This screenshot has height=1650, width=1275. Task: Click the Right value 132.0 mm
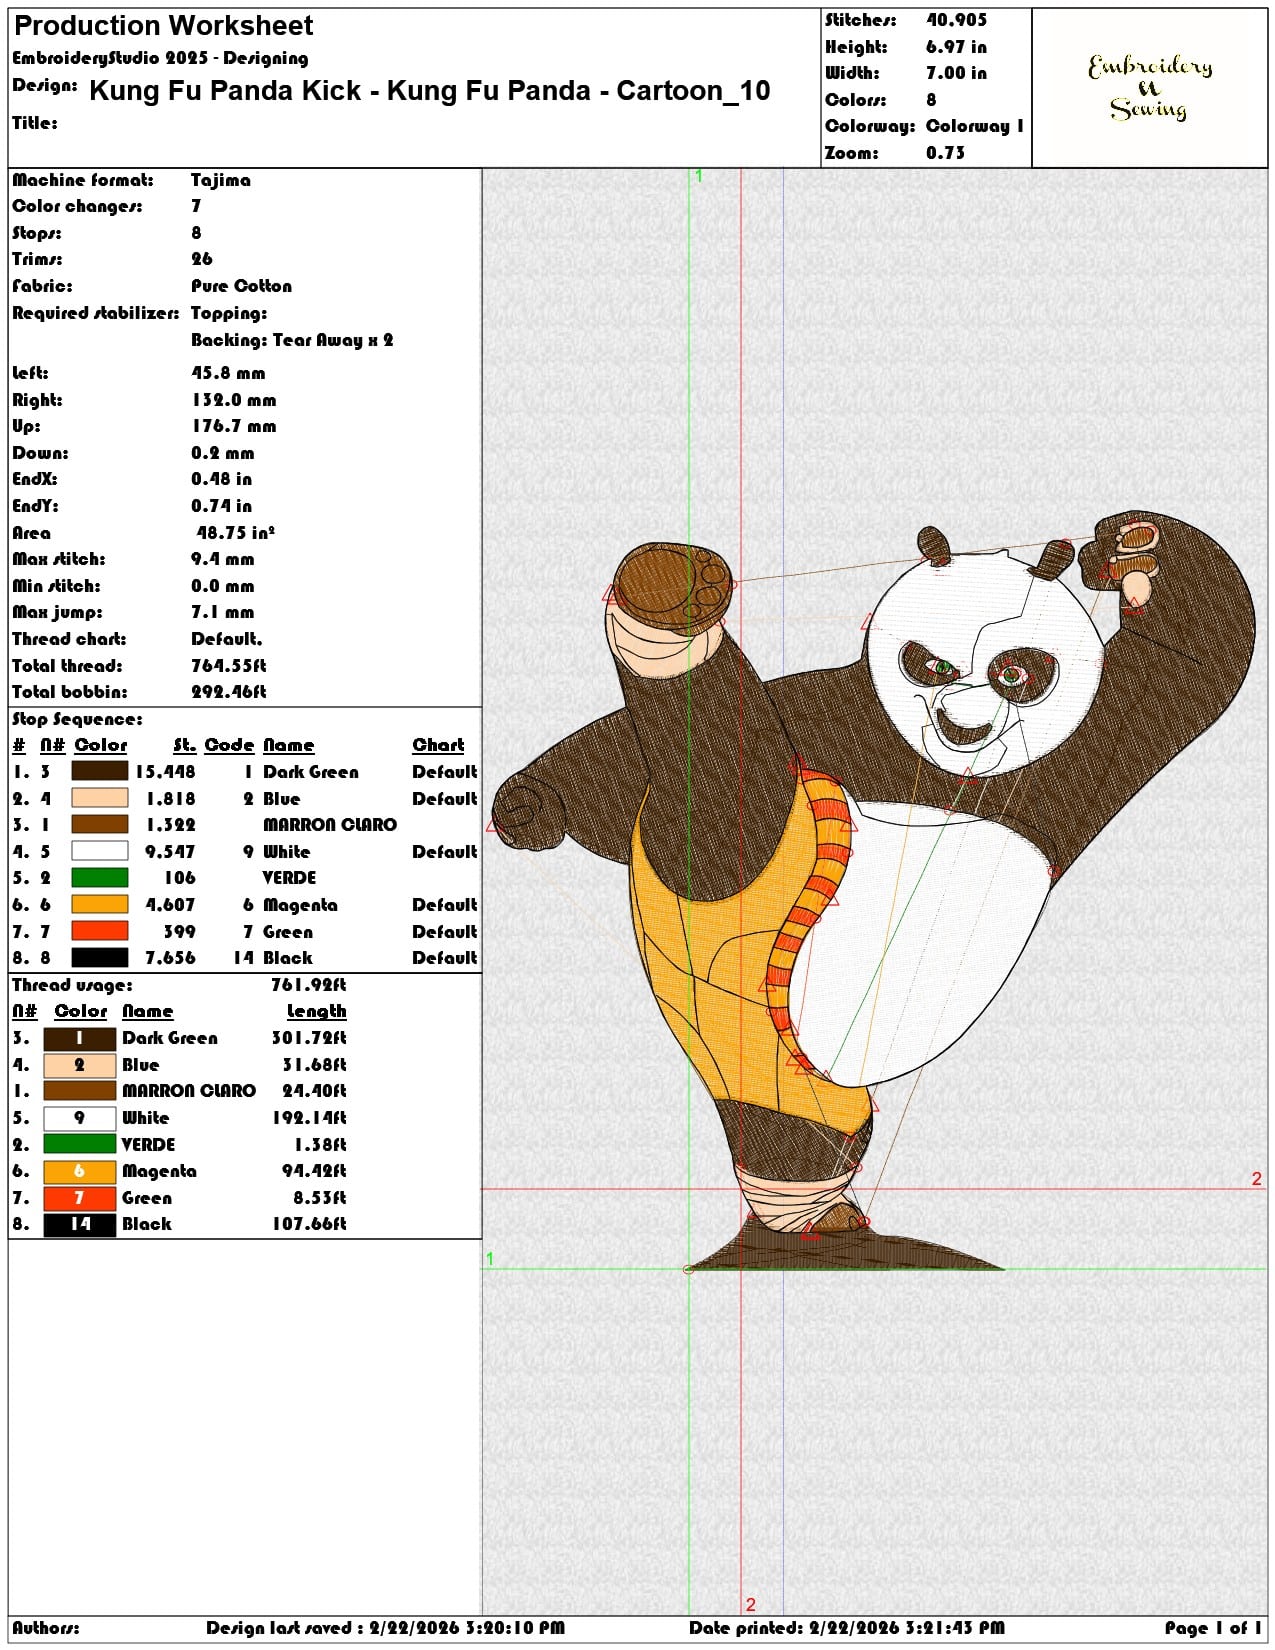click(x=234, y=400)
